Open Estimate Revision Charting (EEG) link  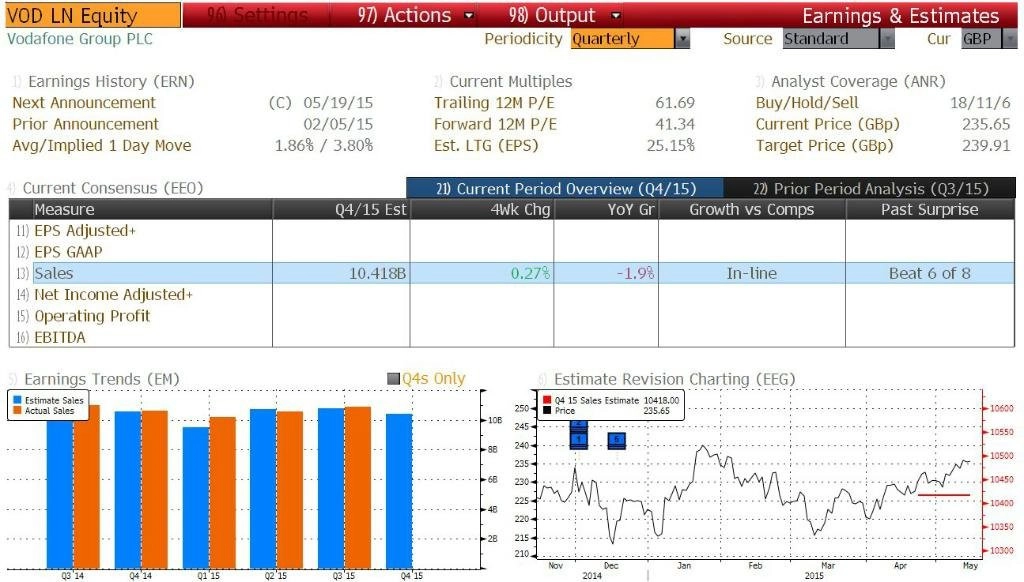(x=675, y=379)
